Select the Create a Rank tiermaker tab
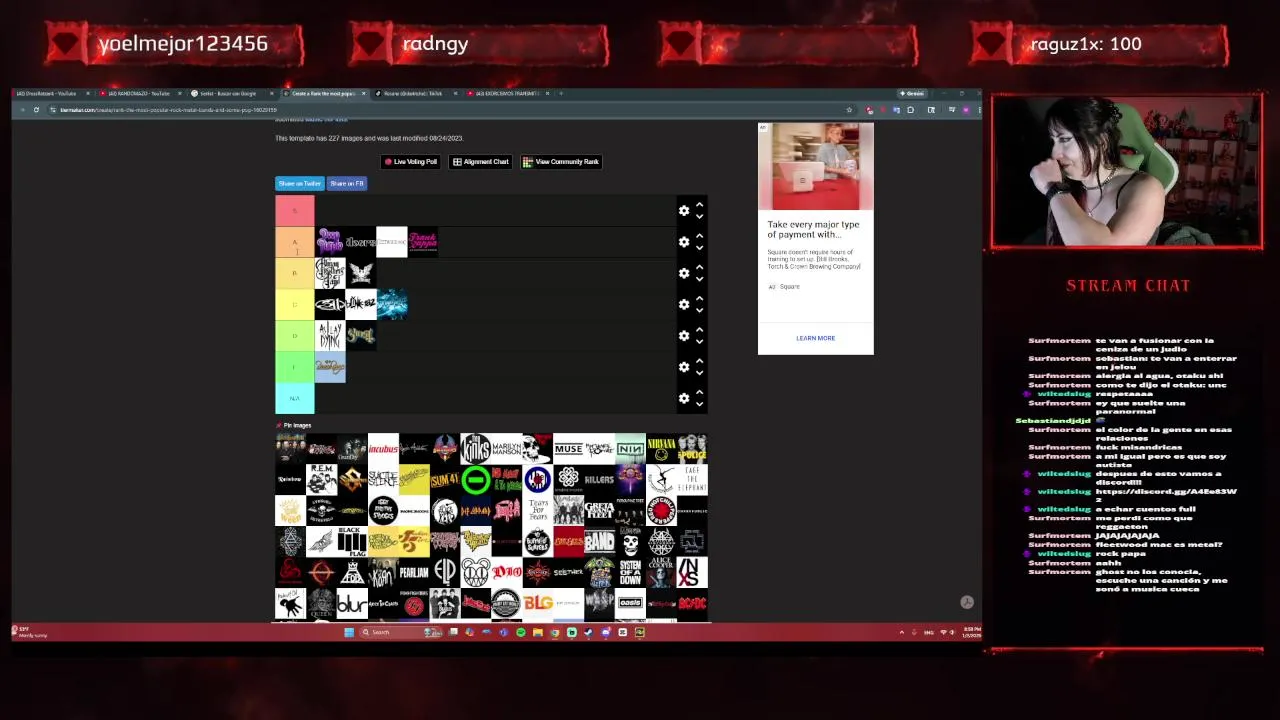The height and width of the screenshot is (720, 1280). 324,93
